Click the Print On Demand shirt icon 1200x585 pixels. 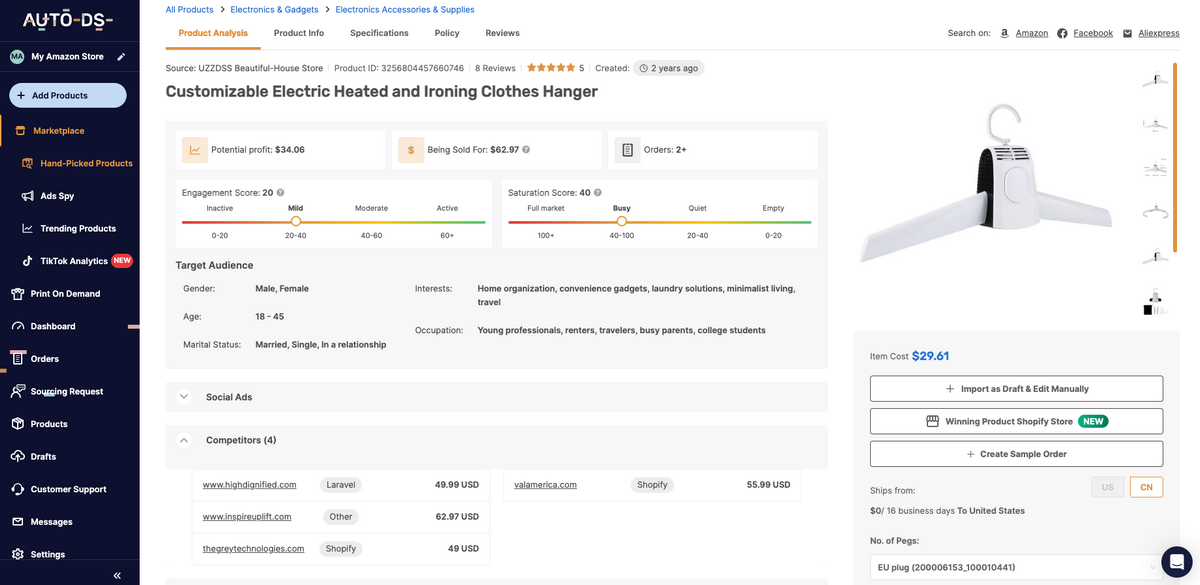(x=17, y=294)
